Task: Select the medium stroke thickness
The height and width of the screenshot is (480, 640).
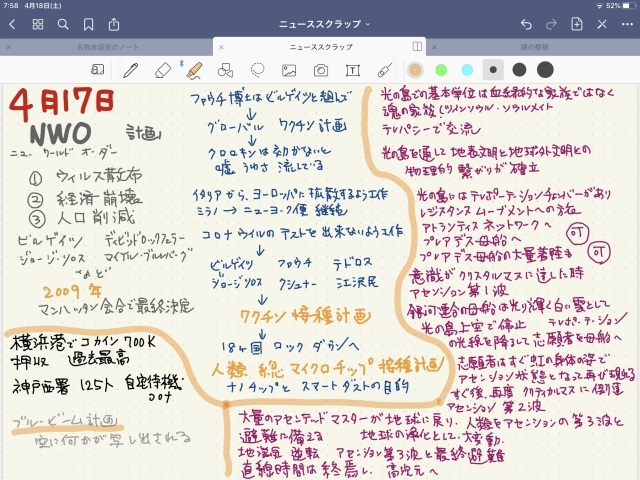Action: coord(519,70)
